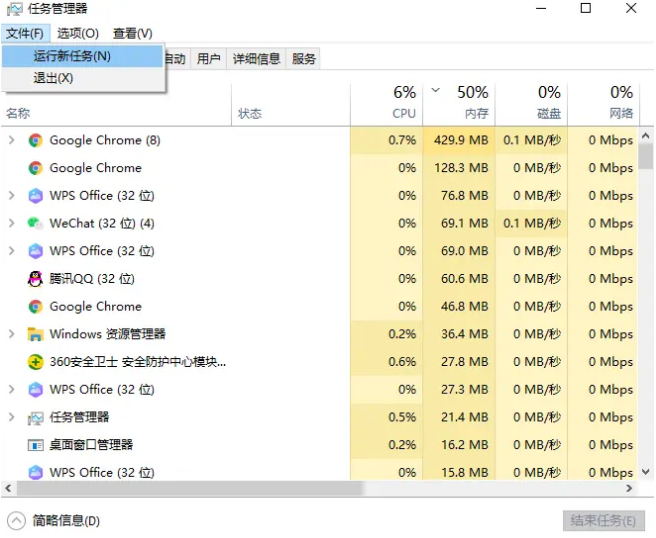Click the 桌面窗口管理器 process icon

tap(35, 445)
